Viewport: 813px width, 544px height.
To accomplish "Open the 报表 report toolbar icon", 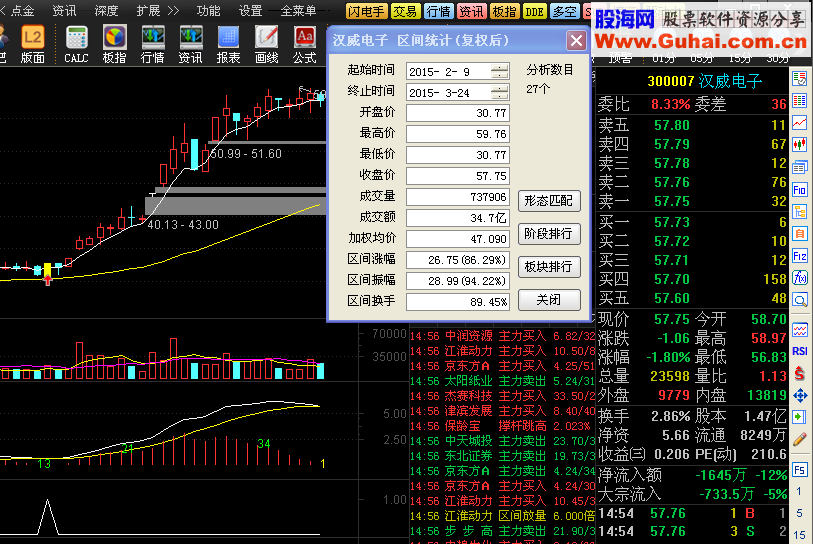I will coord(229,45).
